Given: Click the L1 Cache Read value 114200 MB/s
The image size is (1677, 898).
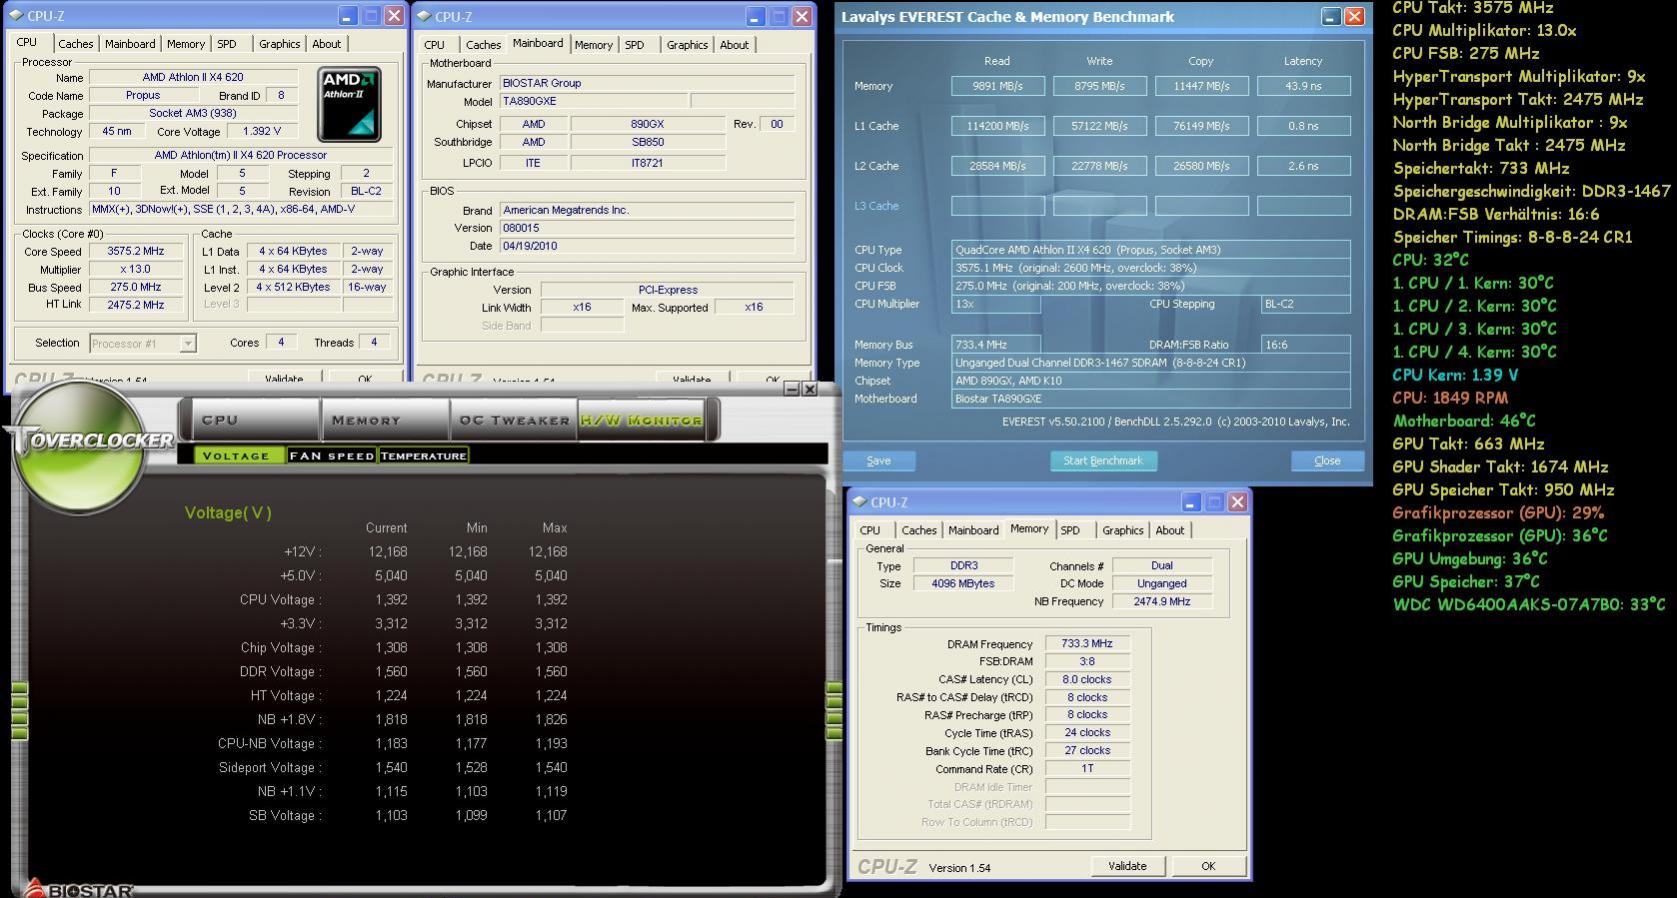Looking at the screenshot, I should point(997,126).
